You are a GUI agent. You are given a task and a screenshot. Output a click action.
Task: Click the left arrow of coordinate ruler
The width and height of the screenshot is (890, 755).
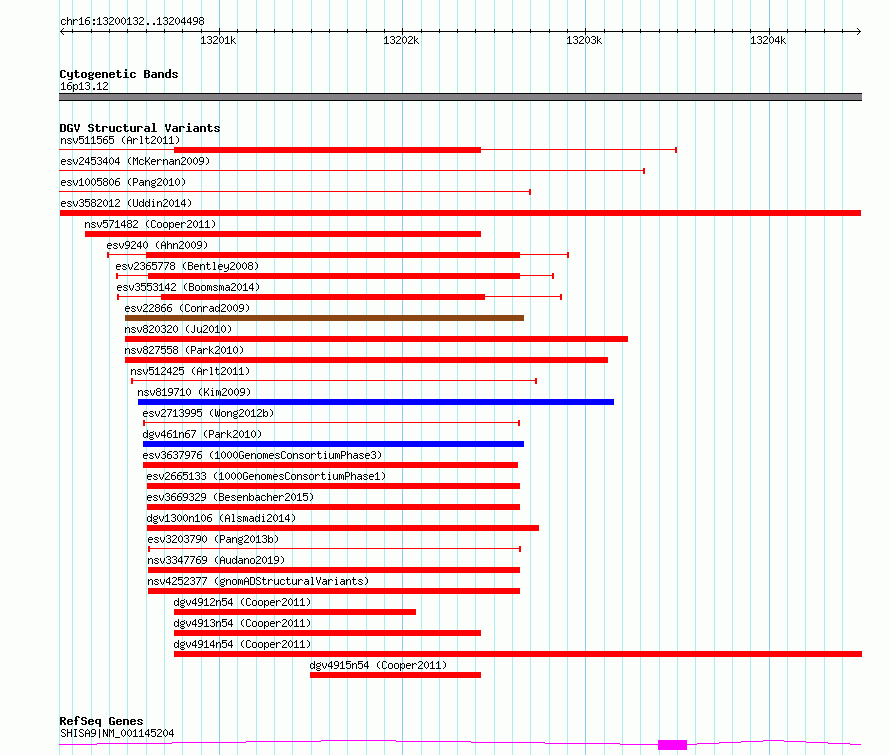pos(62,32)
